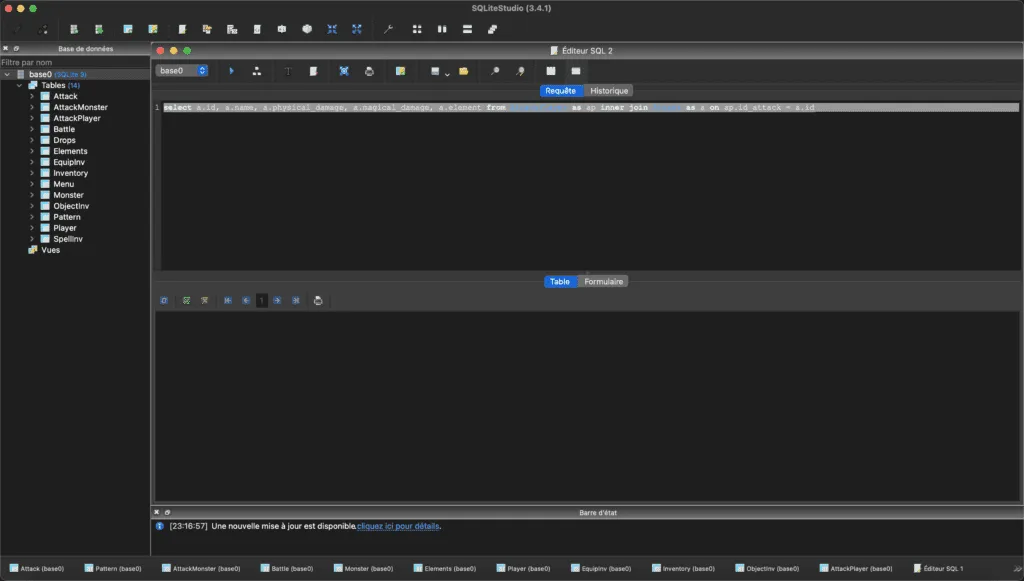Click the printer icon in the results toolbar

tap(318, 300)
